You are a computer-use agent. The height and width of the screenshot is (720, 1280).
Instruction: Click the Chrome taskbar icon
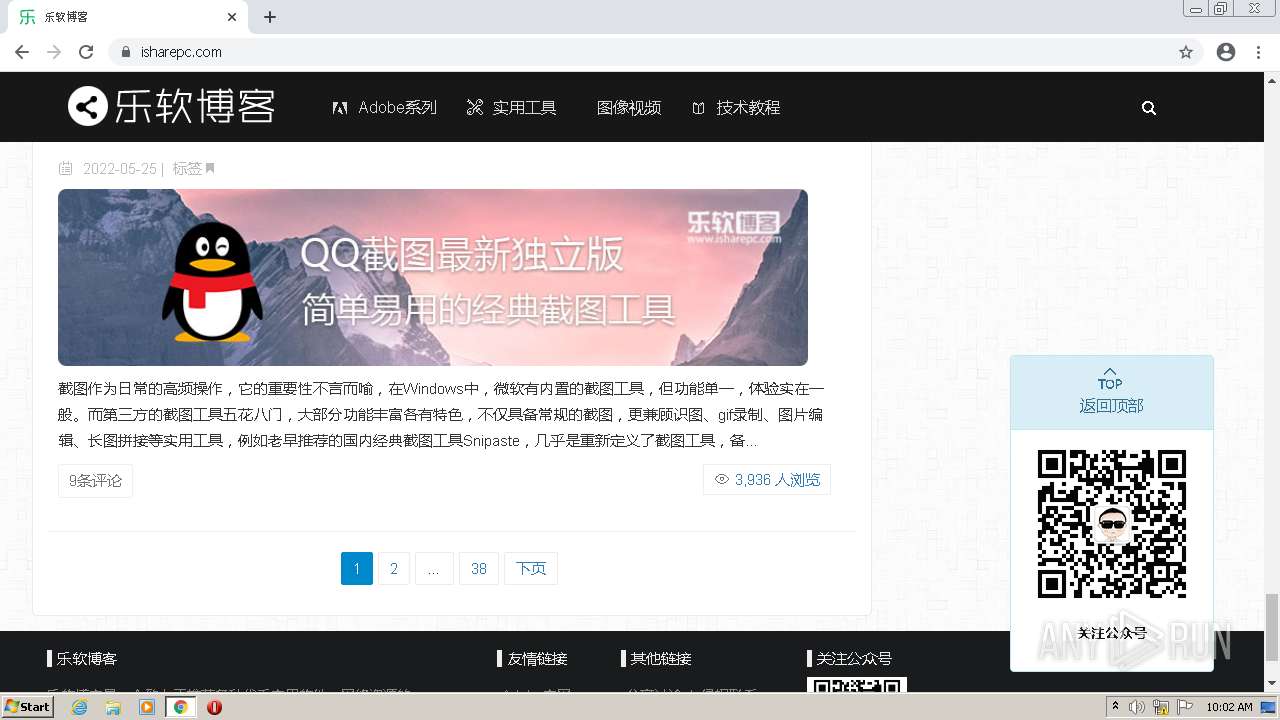tap(181, 707)
